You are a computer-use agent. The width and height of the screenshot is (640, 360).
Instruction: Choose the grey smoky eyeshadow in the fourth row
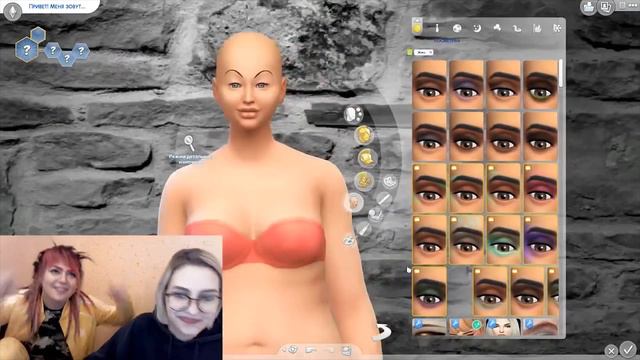click(467, 240)
